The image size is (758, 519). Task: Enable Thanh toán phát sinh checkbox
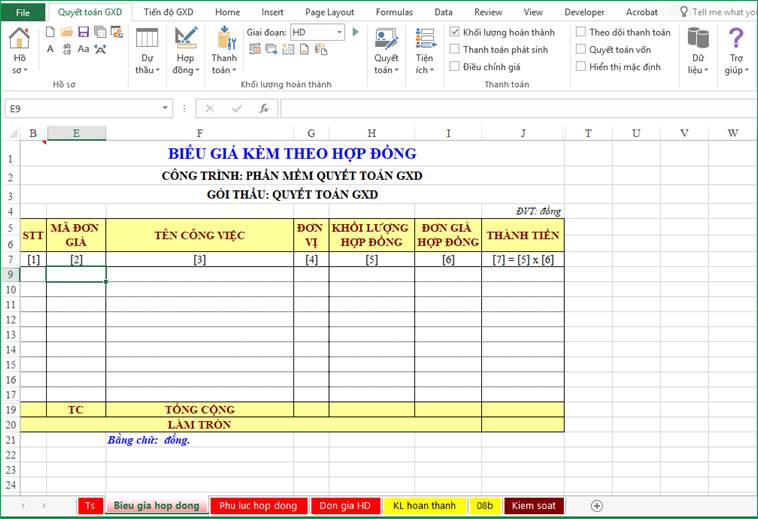point(455,49)
